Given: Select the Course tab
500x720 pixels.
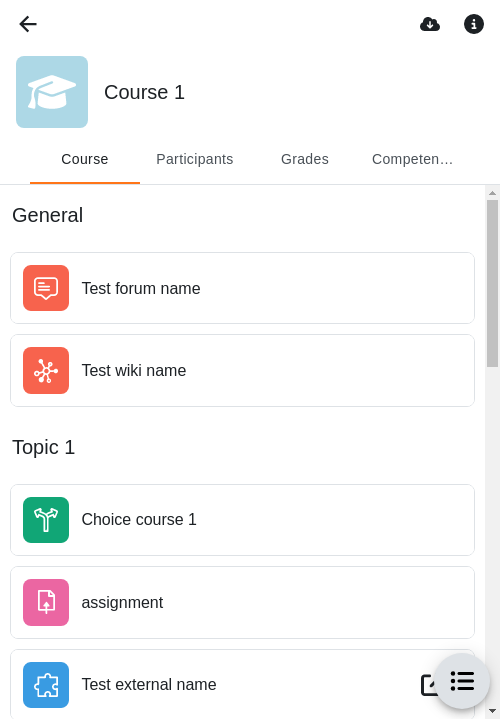Looking at the screenshot, I should [x=85, y=159].
